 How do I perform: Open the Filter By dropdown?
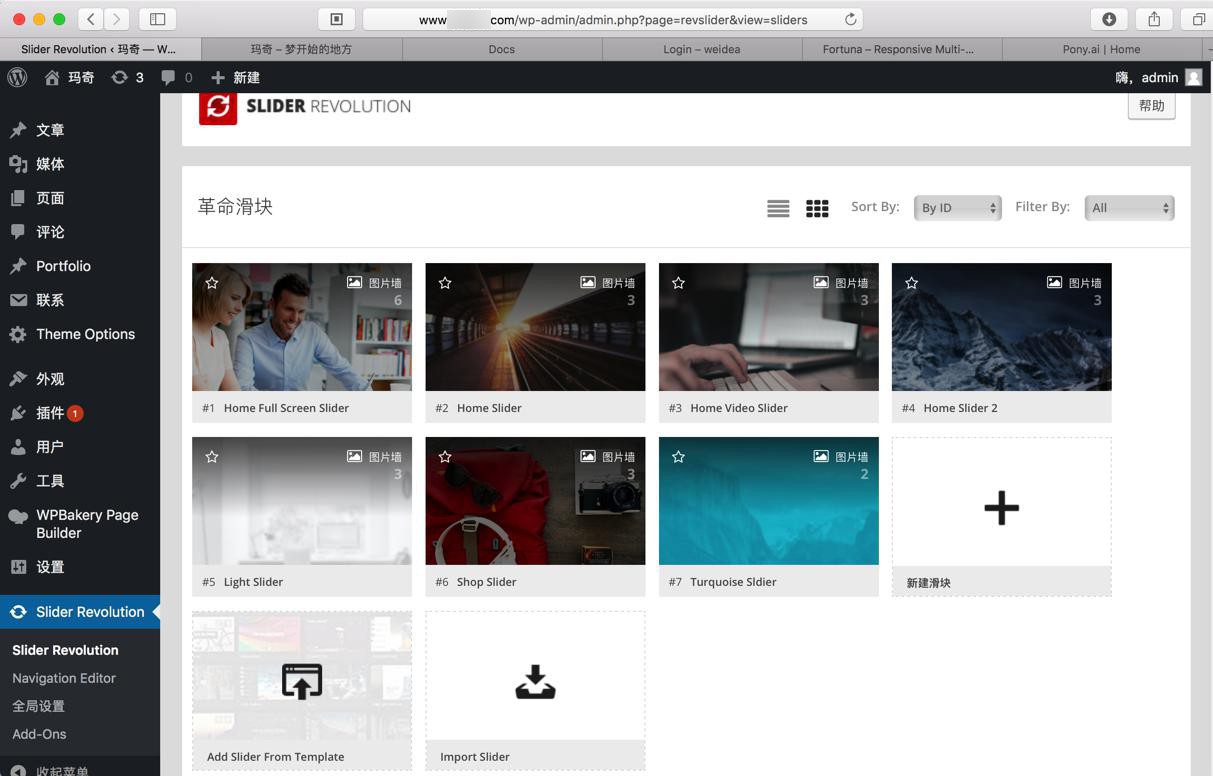tap(1129, 208)
